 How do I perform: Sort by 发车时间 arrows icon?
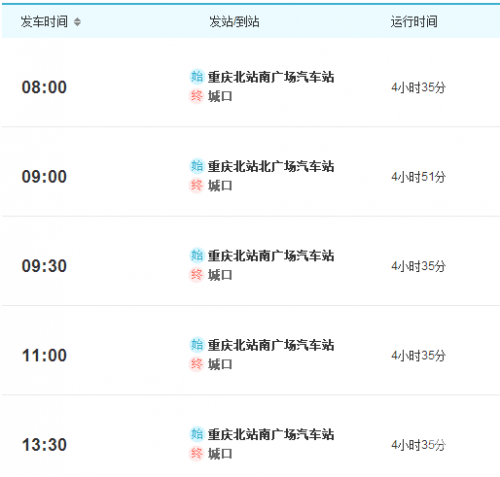coord(77,22)
